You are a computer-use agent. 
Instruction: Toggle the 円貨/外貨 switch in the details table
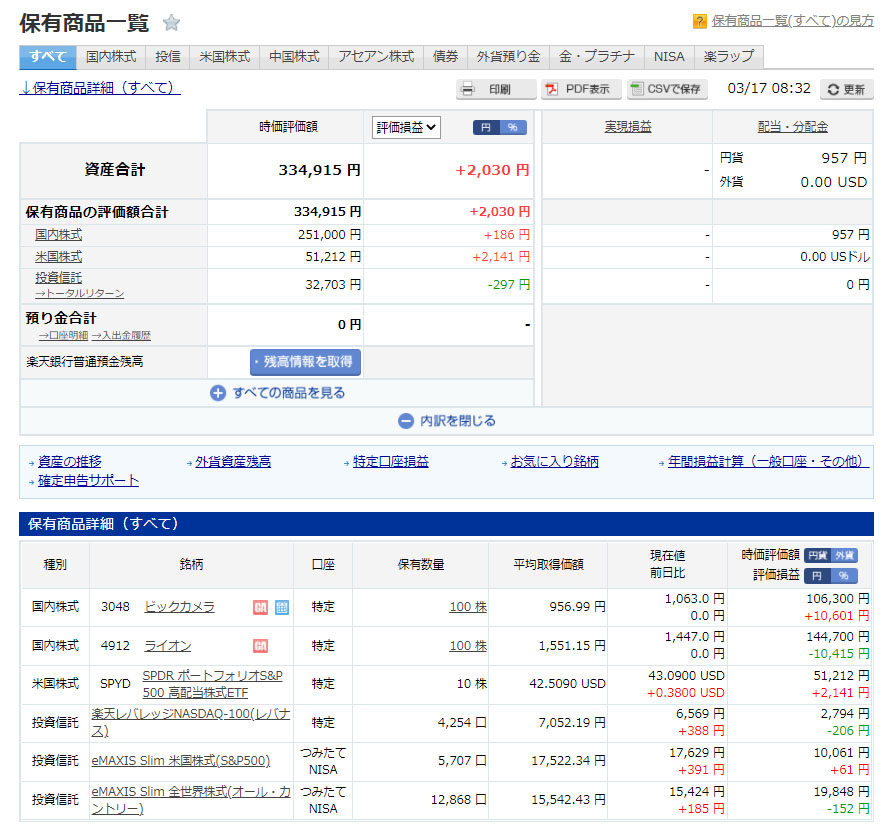[x=830, y=555]
